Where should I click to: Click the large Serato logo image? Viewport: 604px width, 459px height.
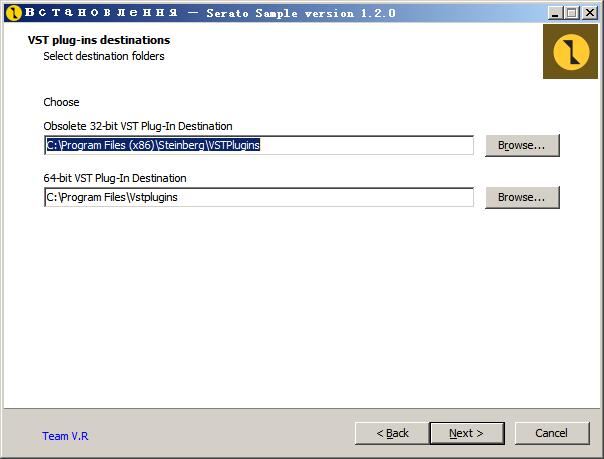[x=570, y=52]
